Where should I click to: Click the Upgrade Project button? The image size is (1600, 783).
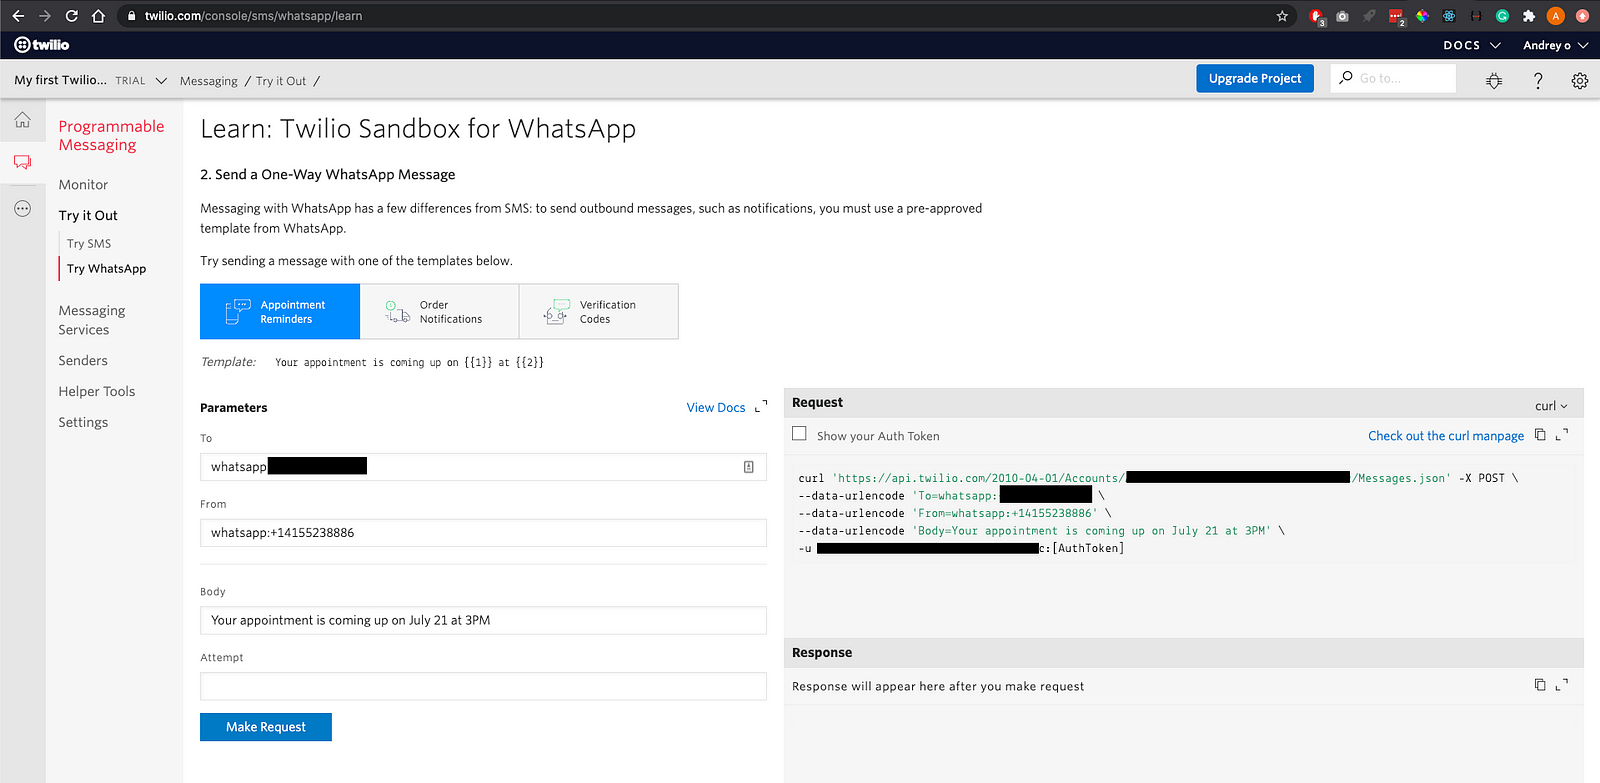tap(1254, 78)
